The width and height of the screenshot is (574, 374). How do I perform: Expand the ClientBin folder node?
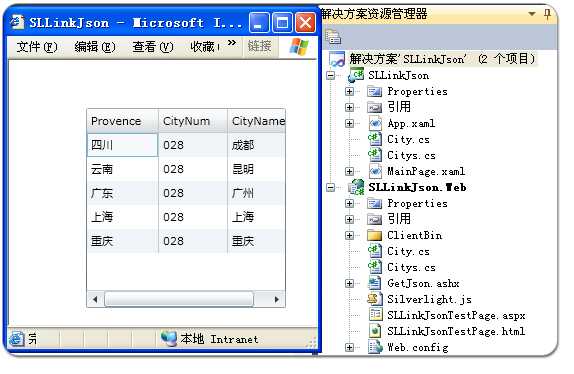[x=349, y=235]
